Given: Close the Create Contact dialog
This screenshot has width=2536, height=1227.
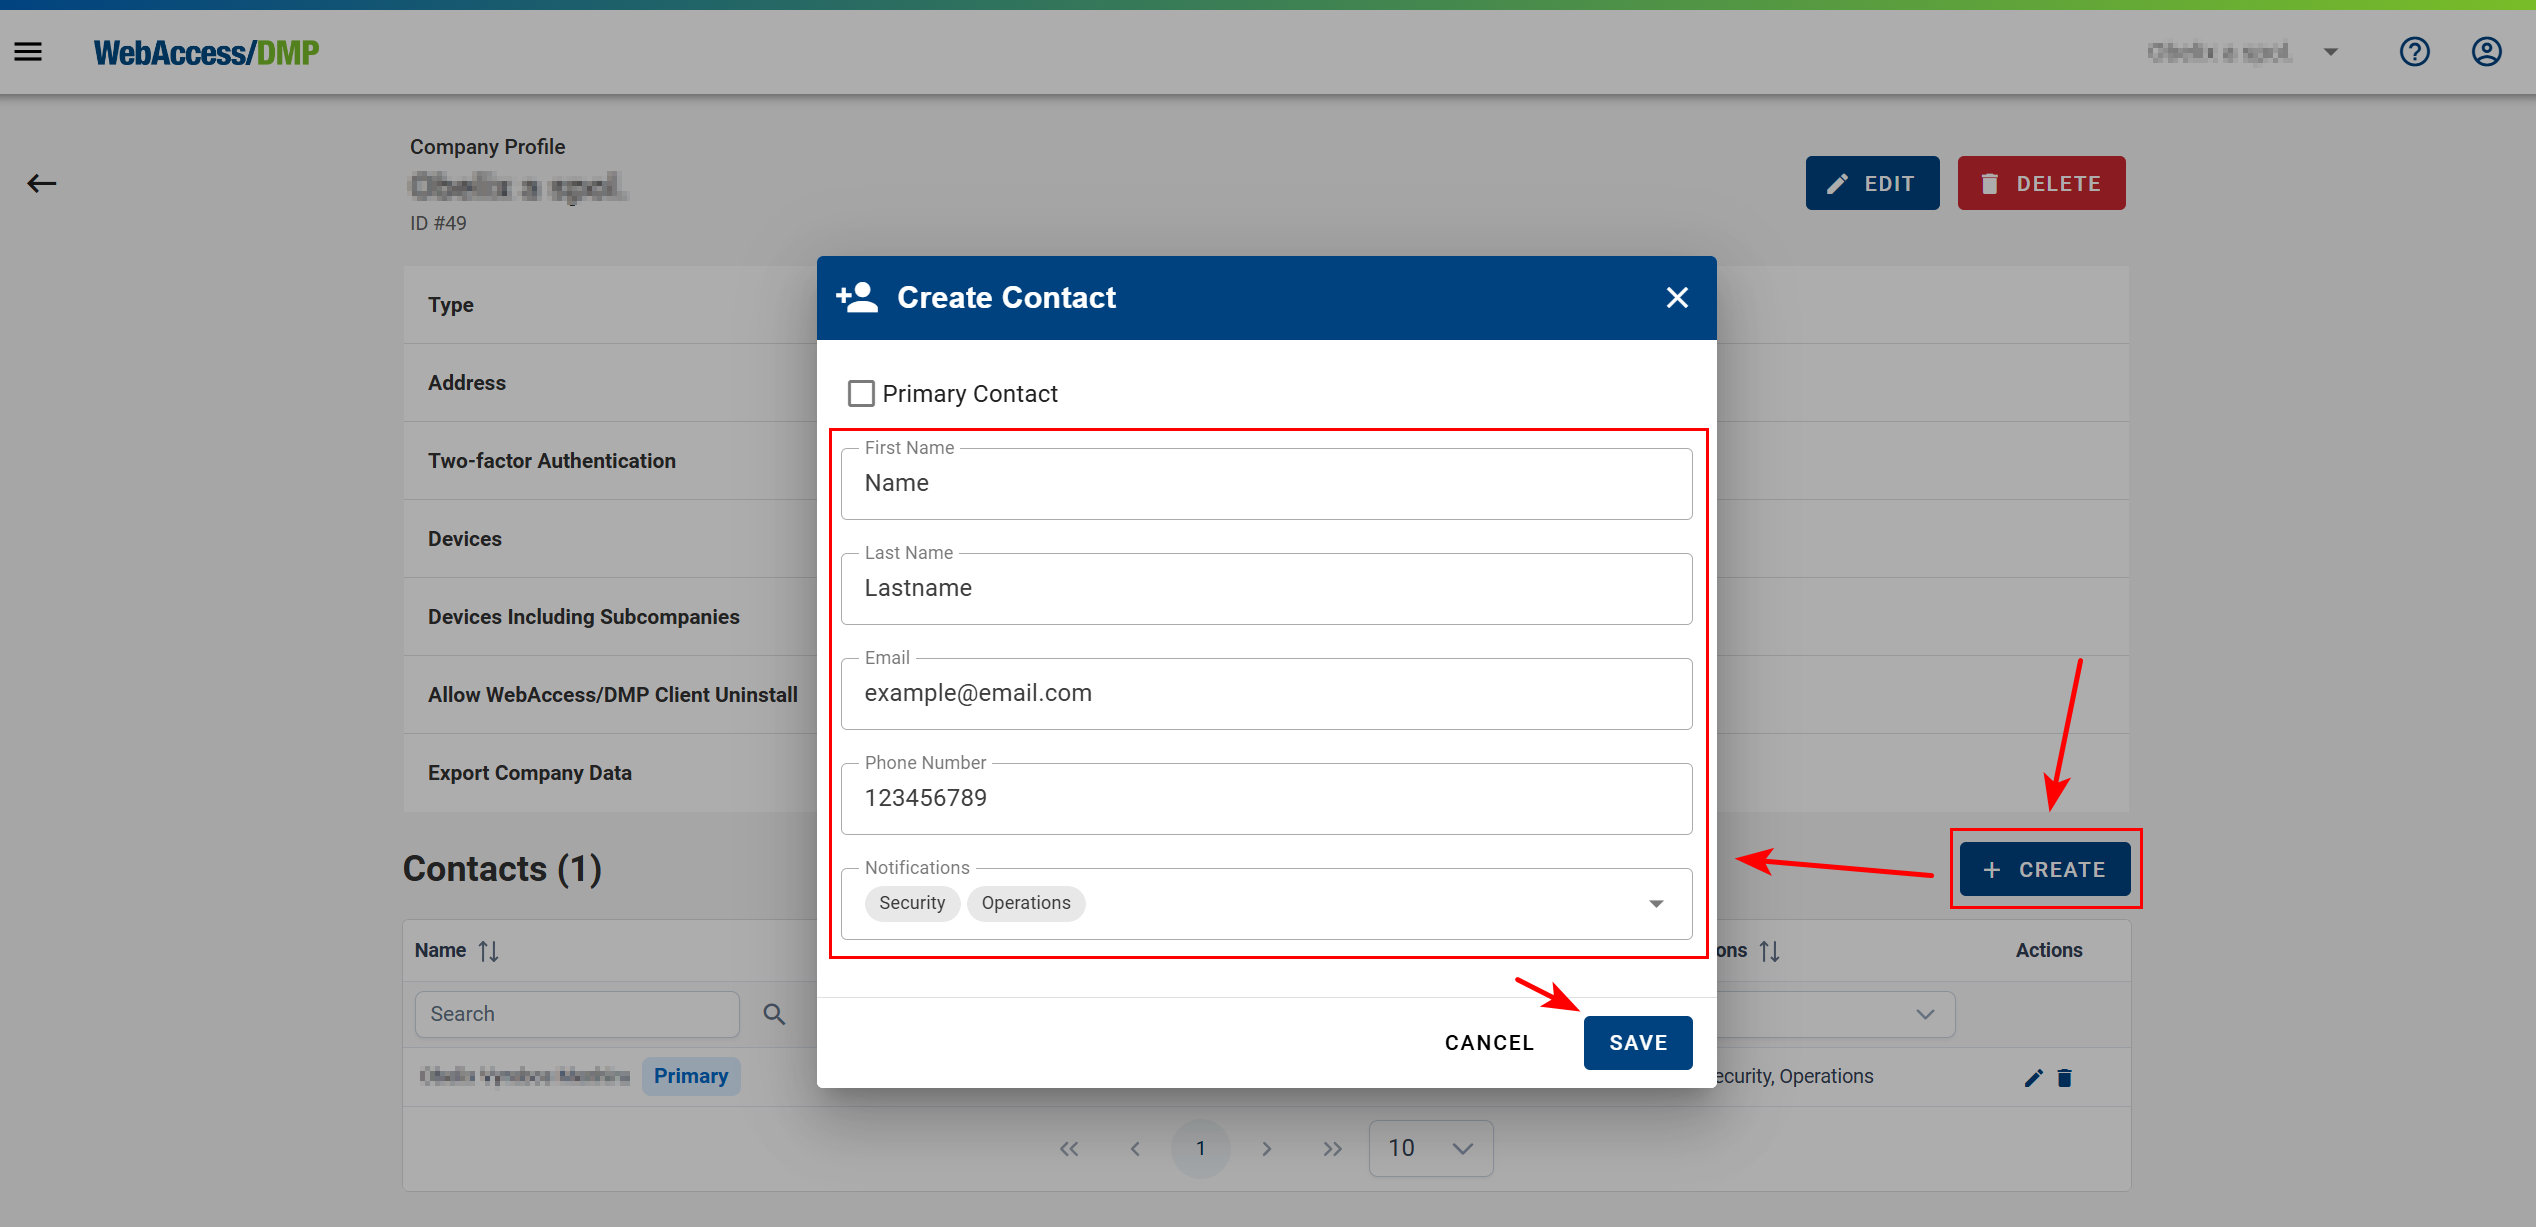Looking at the screenshot, I should coord(1676,297).
